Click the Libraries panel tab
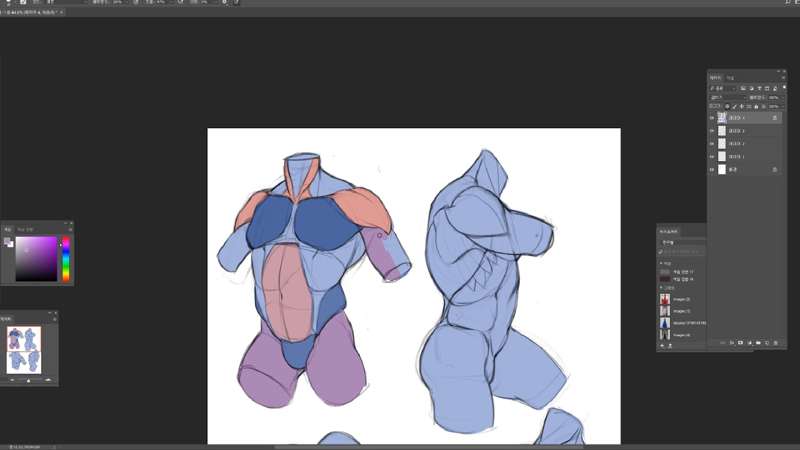This screenshot has width=800, height=450. click(668, 232)
